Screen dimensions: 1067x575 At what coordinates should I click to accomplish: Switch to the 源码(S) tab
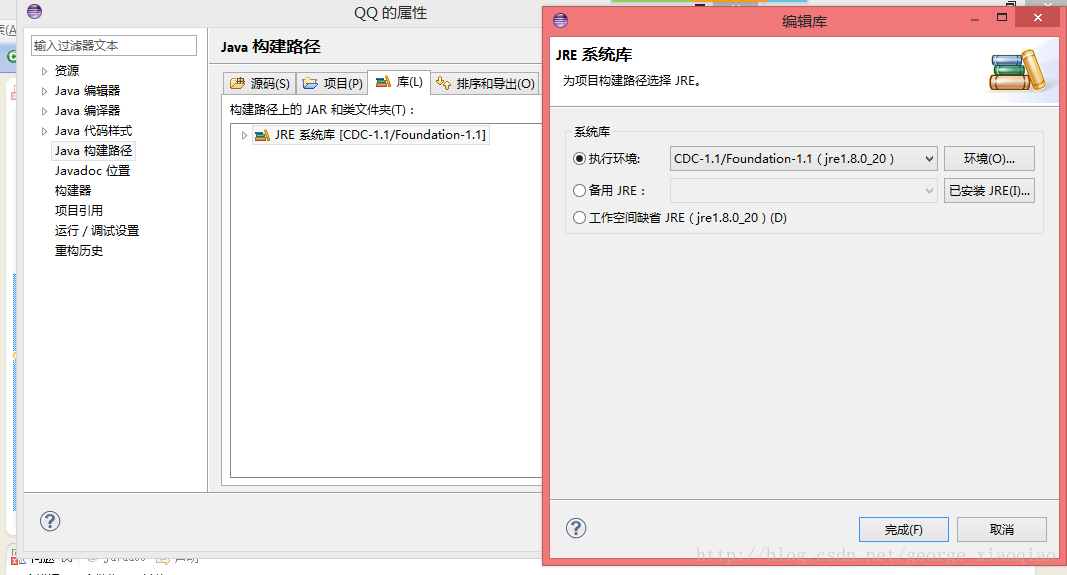(259, 83)
